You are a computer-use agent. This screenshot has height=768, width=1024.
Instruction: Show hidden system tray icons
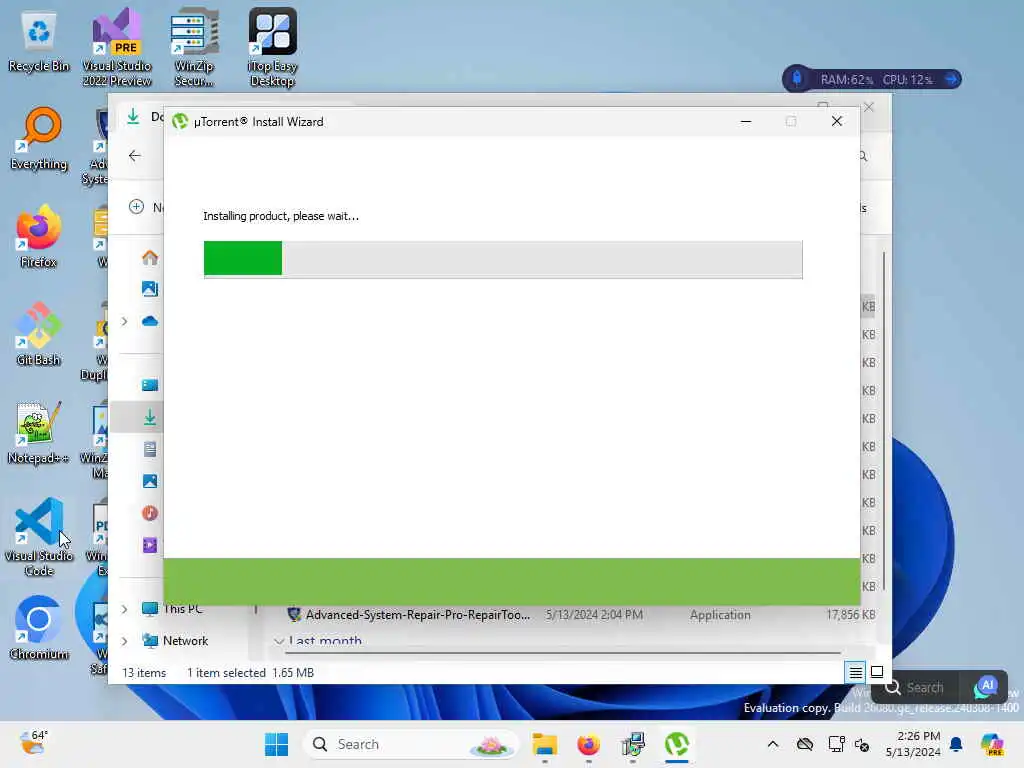click(773, 744)
